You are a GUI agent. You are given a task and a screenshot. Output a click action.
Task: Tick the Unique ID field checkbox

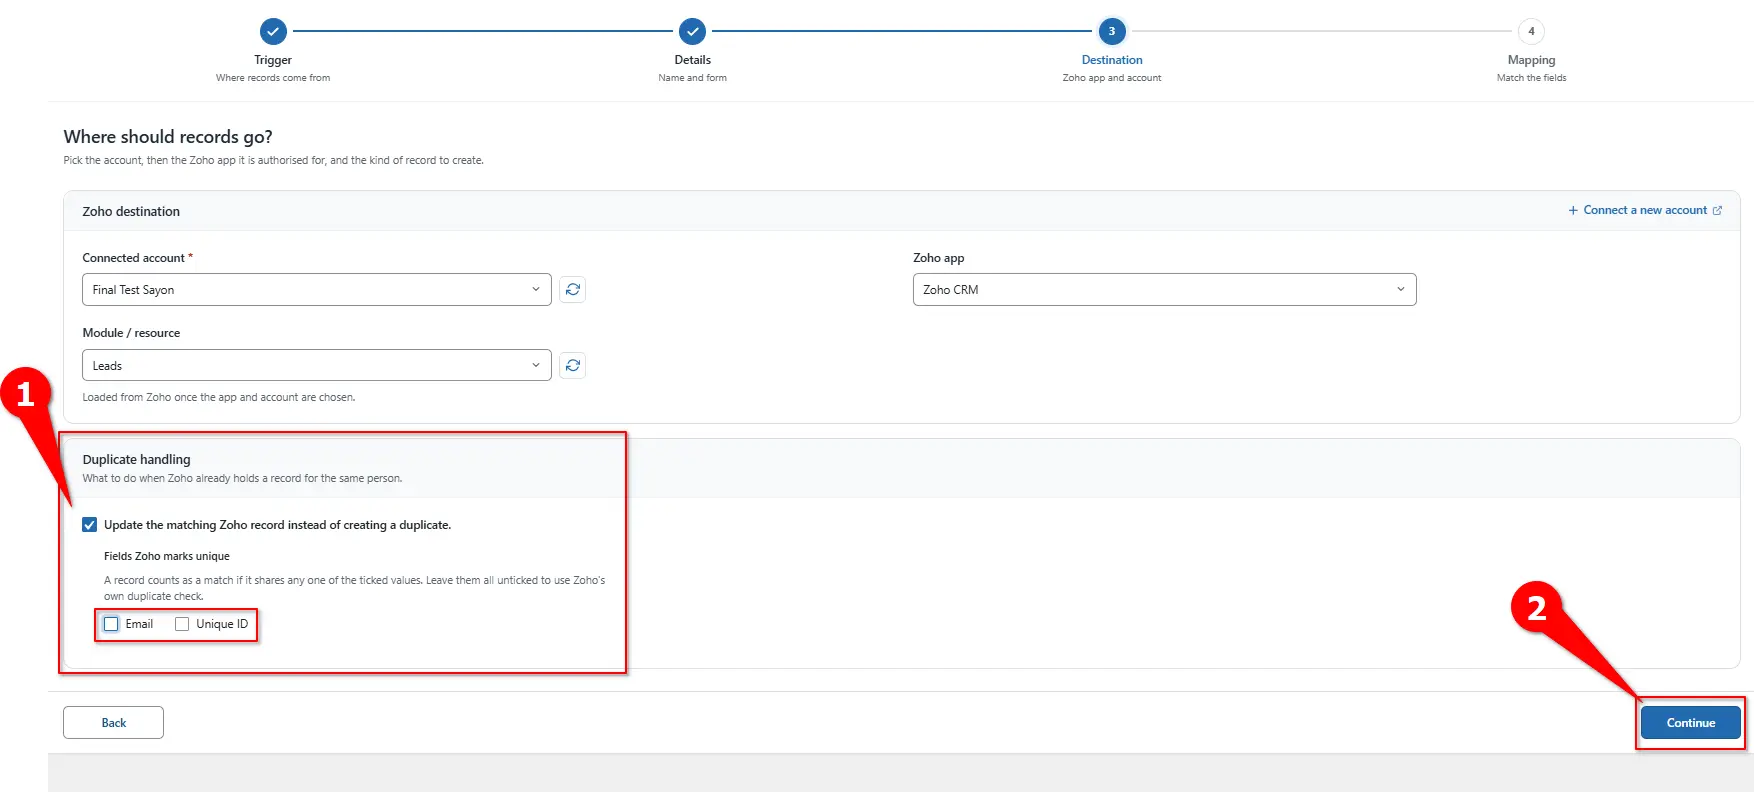click(182, 624)
